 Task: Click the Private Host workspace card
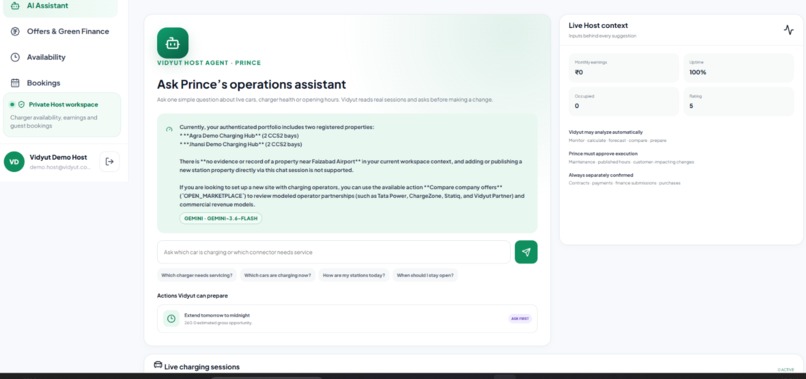coord(62,115)
